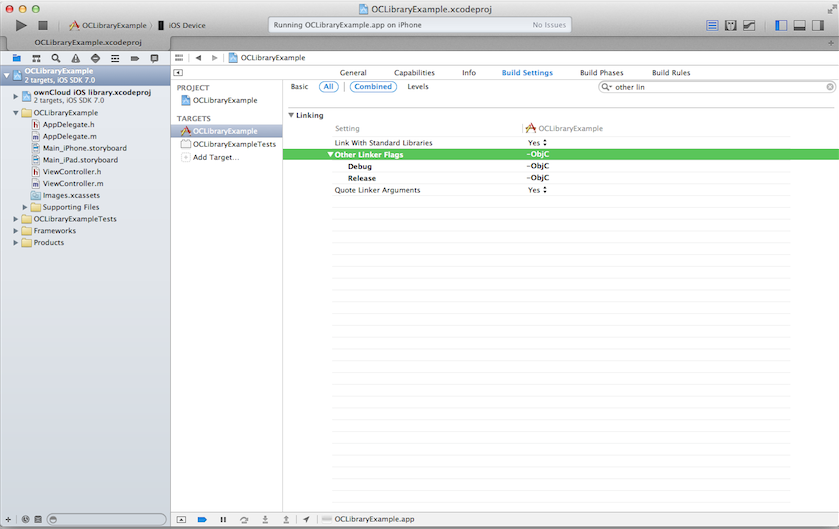
Task: Select the All settings filter
Action: (328, 87)
